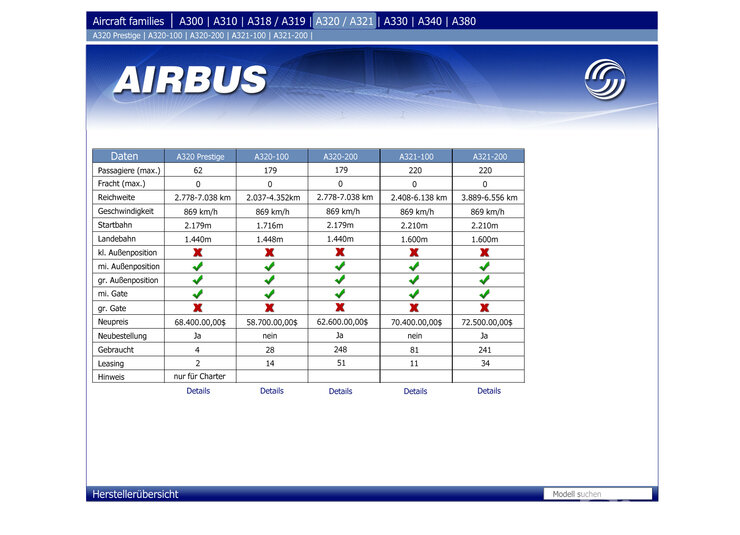Screen dimensions: 740x535
Task: Click red cross for A320-200 kl. Außenposition
Action: [340, 252]
